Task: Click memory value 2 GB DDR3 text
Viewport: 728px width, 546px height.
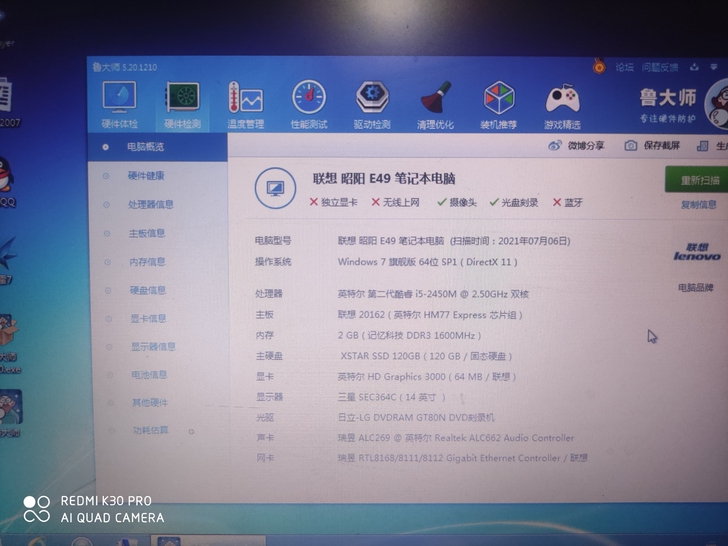Action: click(x=409, y=335)
